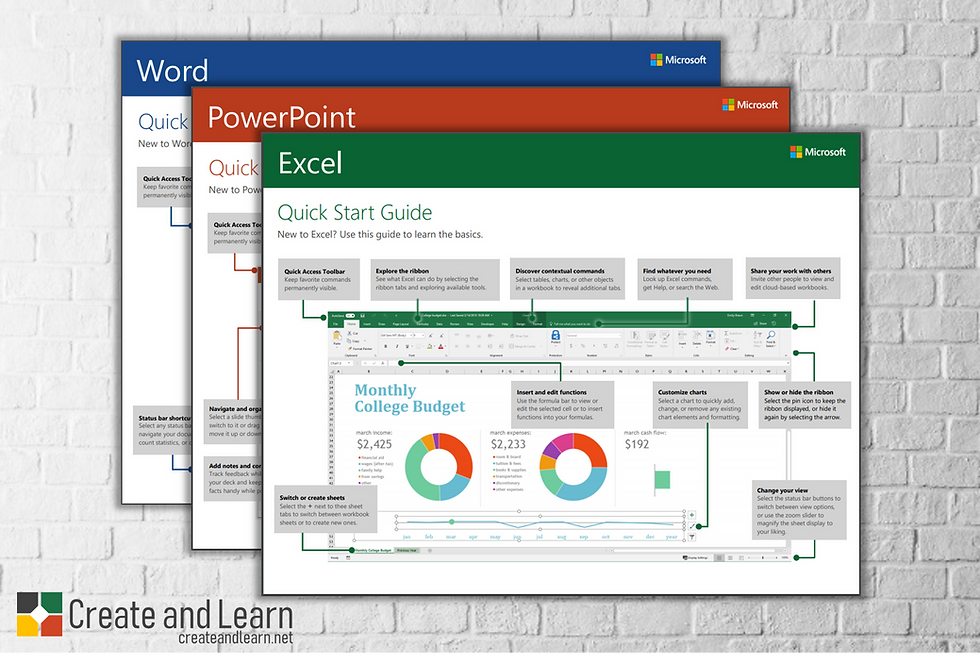
Task: Click the Save icon in Quick Access Toolbar
Action: (362, 316)
